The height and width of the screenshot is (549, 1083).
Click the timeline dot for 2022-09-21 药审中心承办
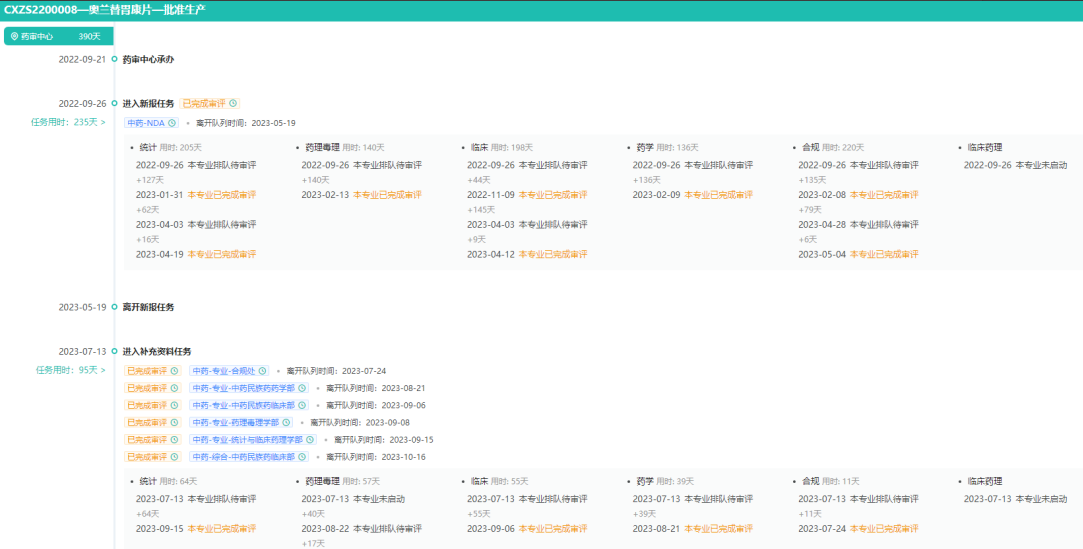point(114,59)
